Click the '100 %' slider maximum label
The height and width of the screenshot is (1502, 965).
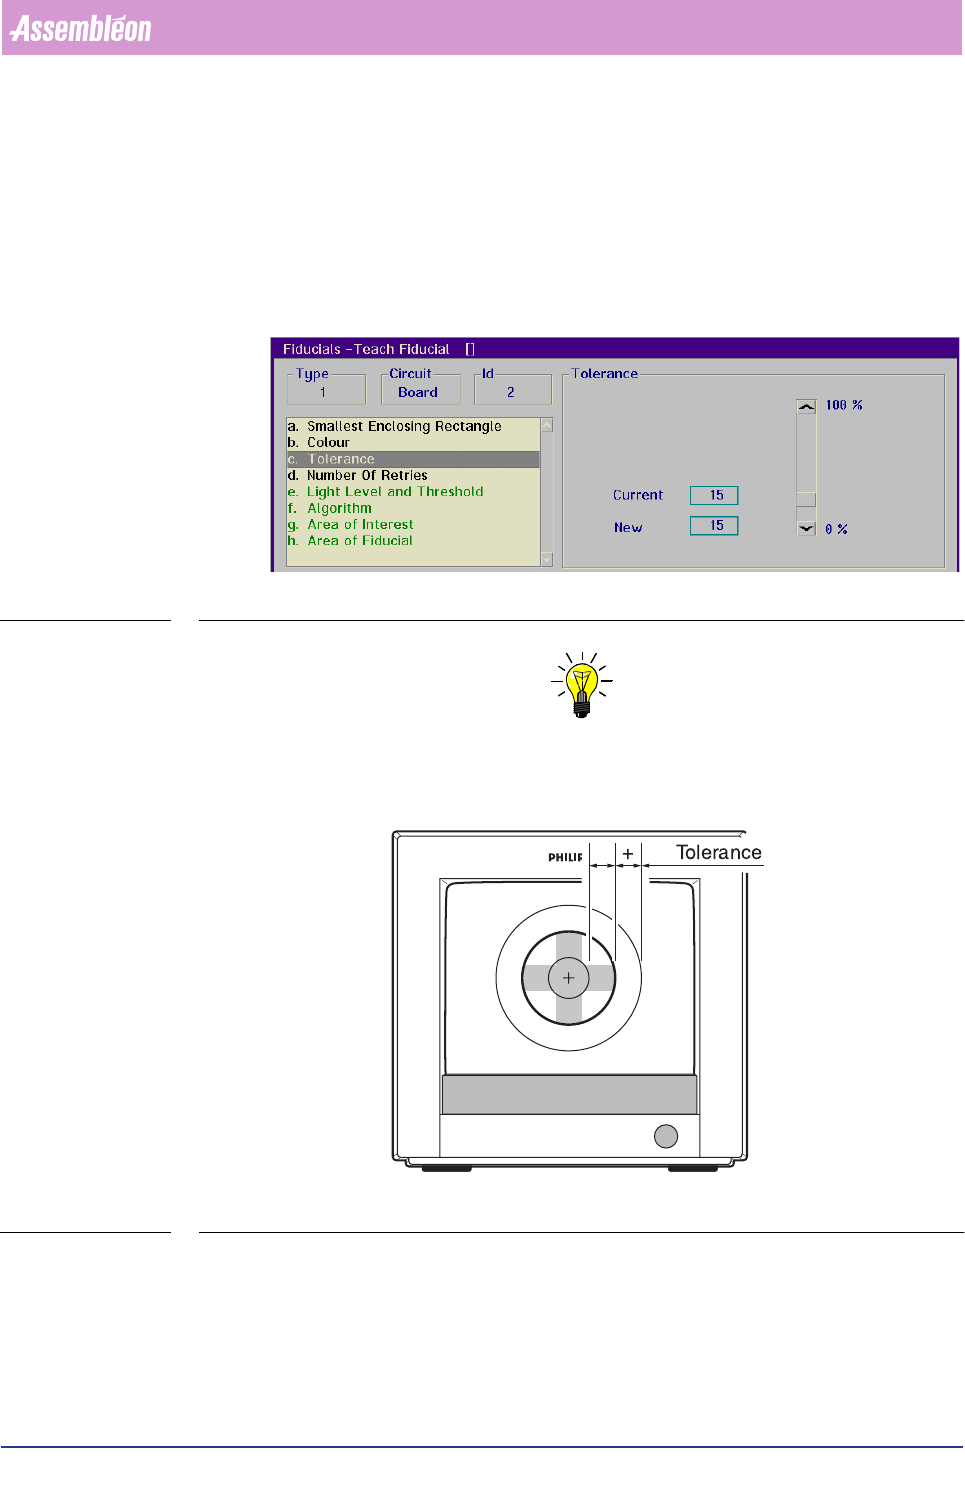844,405
